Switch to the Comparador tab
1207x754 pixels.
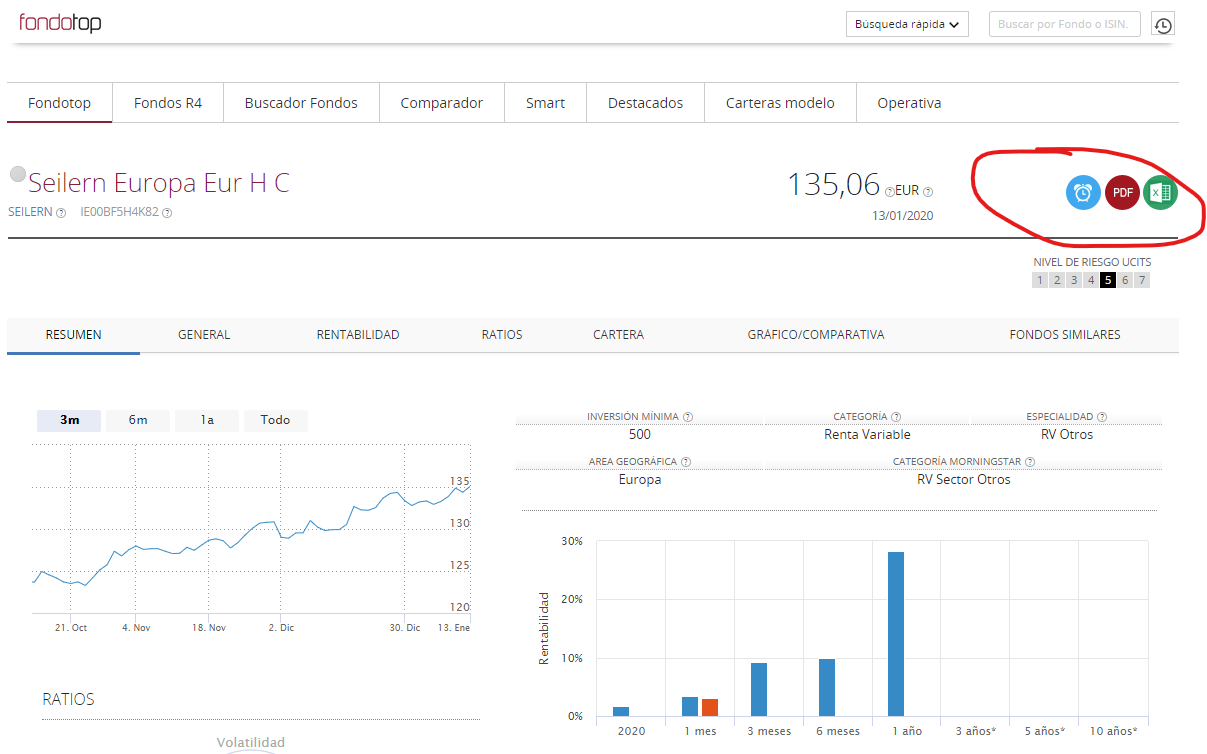click(442, 103)
